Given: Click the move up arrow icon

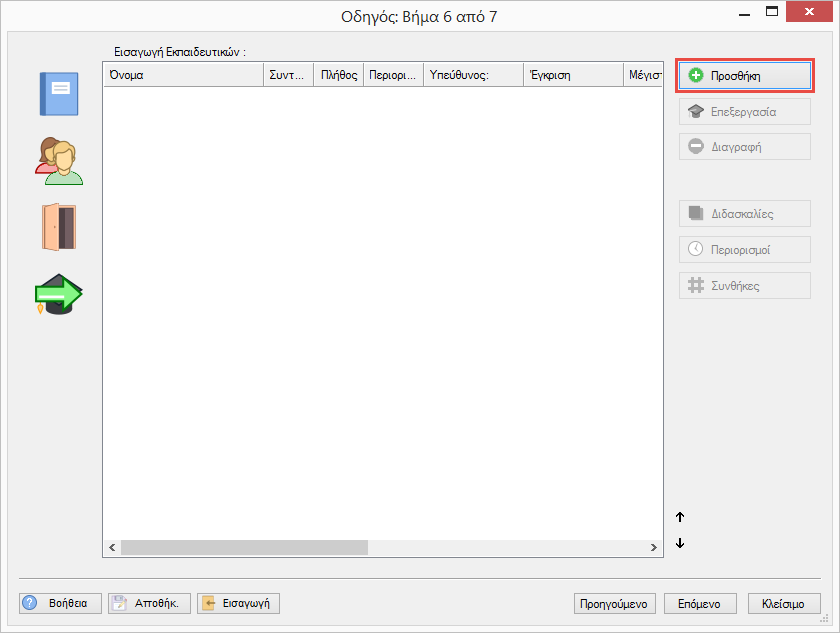Looking at the screenshot, I should pos(680,517).
